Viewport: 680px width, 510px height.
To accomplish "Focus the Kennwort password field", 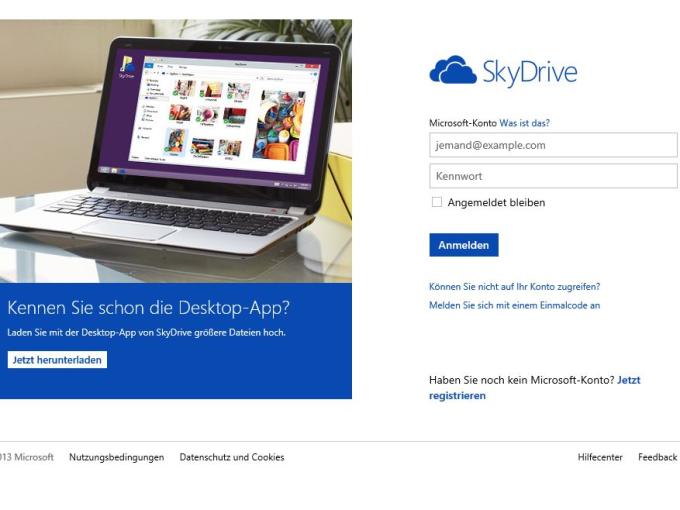I will pyautogui.click(x=553, y=176).
